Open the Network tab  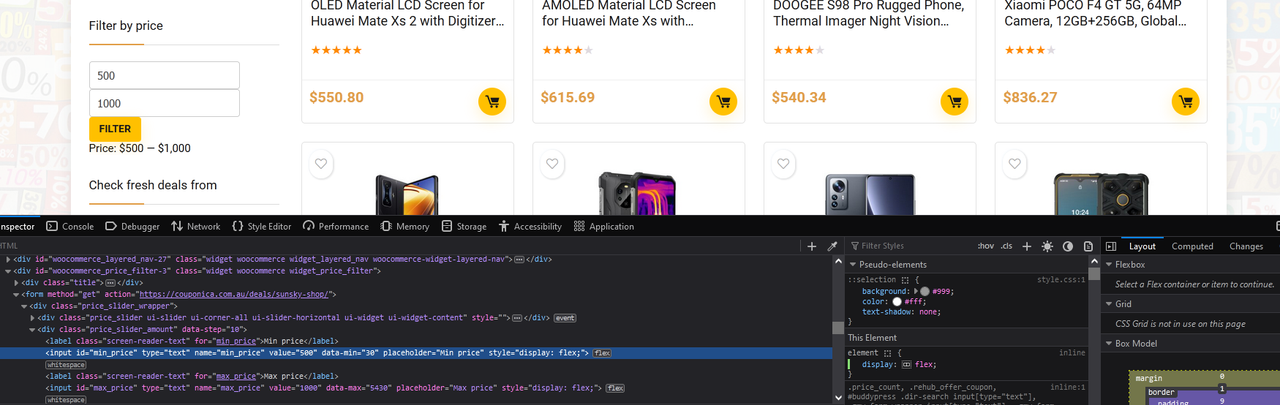point(195,227)
